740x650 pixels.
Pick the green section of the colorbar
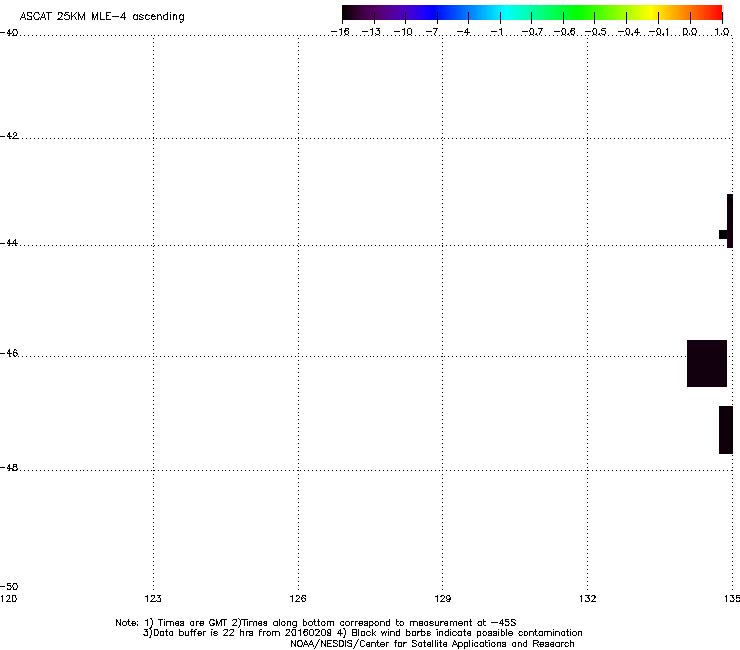click(580, 12)
